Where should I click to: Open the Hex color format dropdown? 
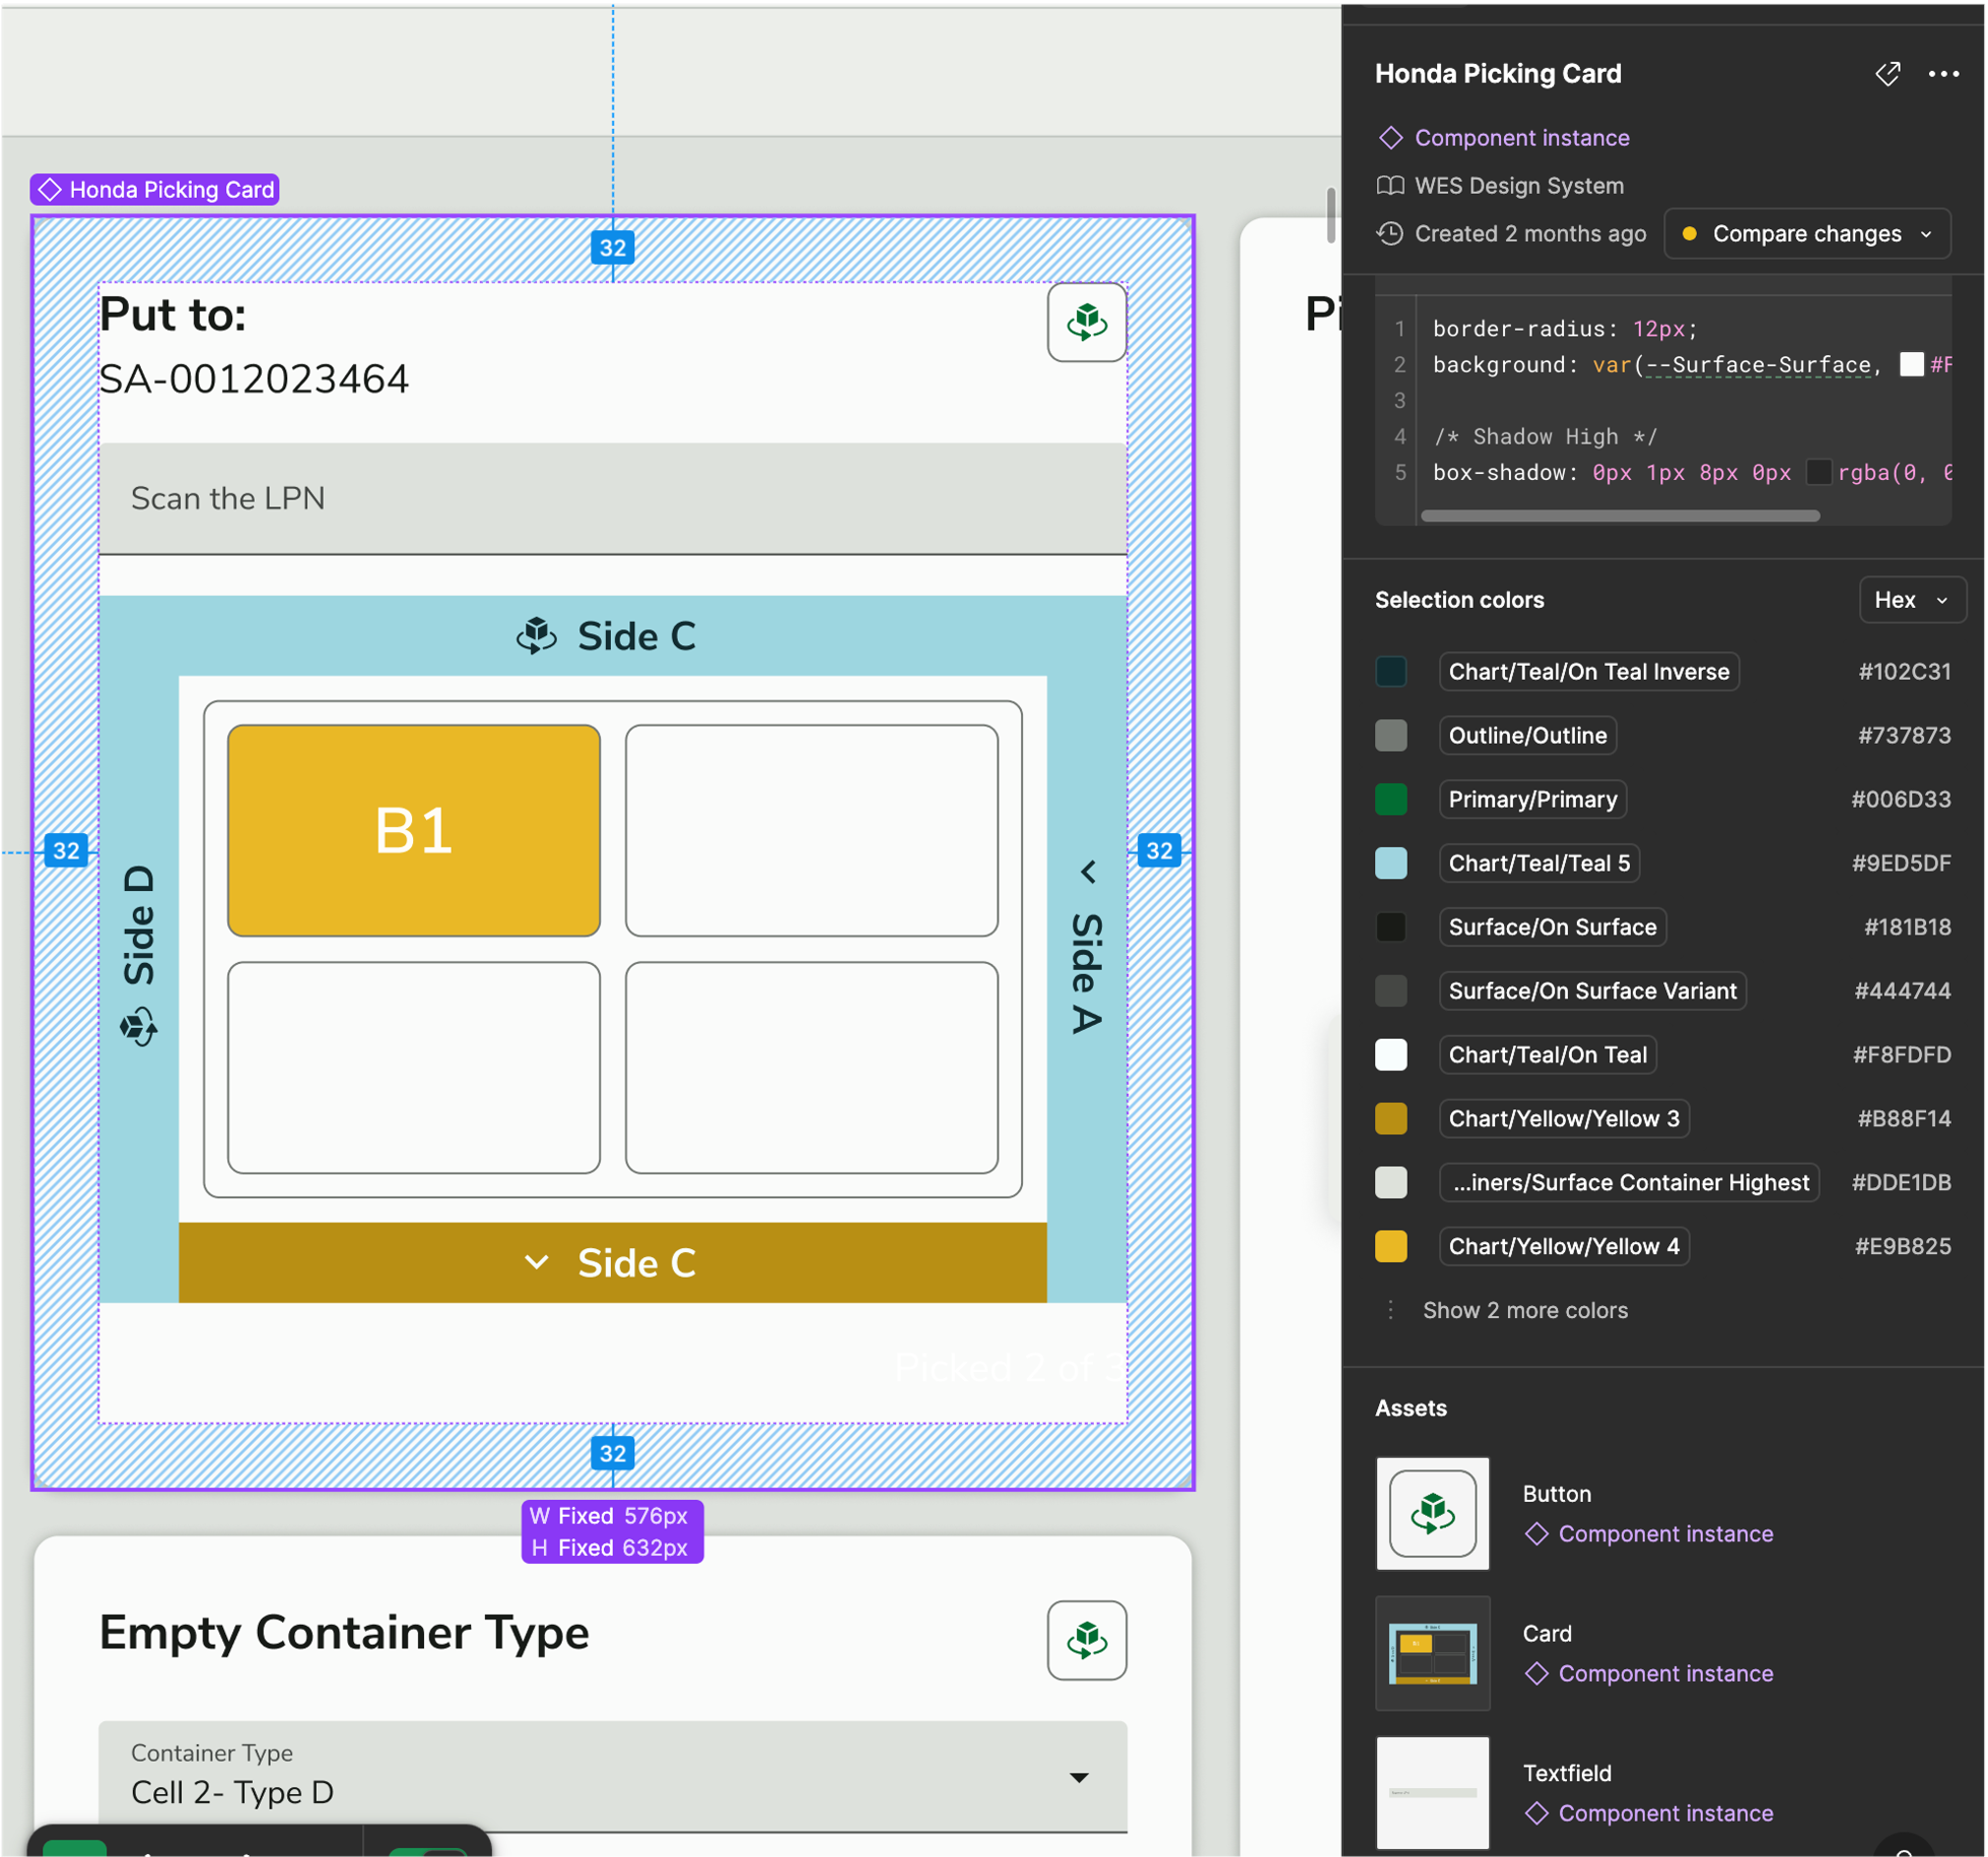(1912, 600)
